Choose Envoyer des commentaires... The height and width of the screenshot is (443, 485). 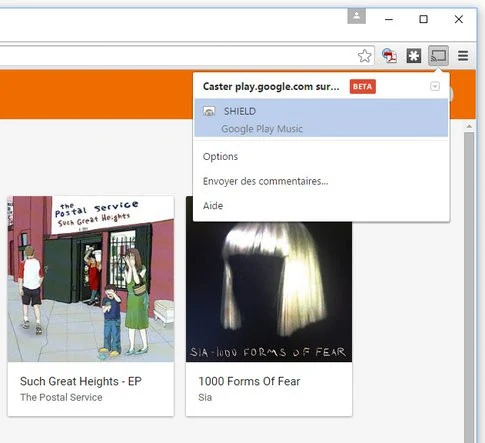pyautogui.click(x=265, y=181)
